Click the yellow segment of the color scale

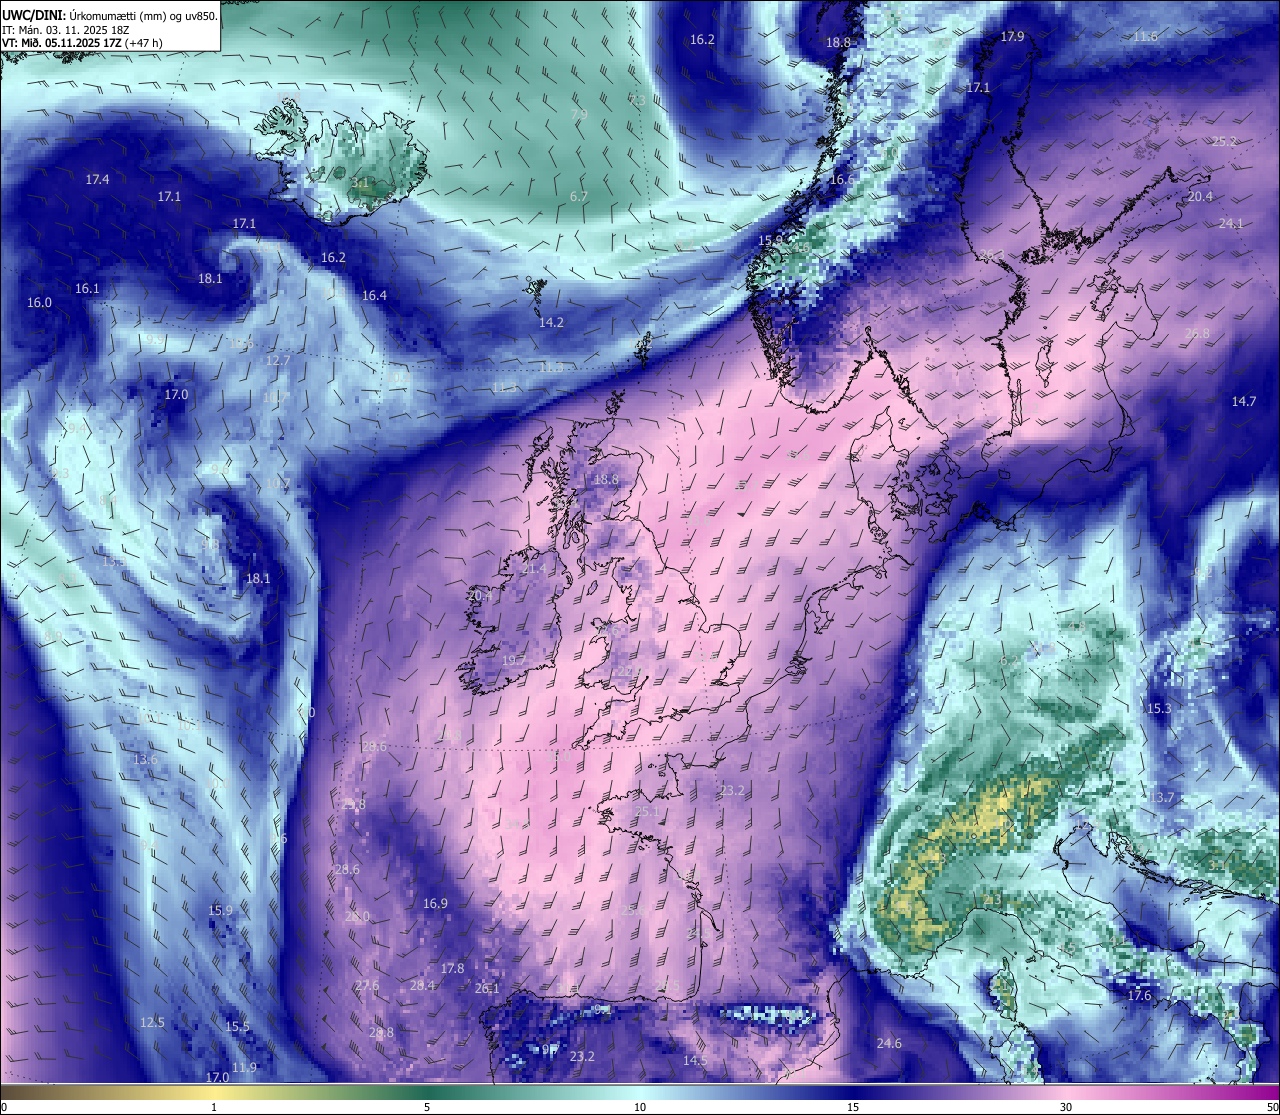coord(214,1092)
